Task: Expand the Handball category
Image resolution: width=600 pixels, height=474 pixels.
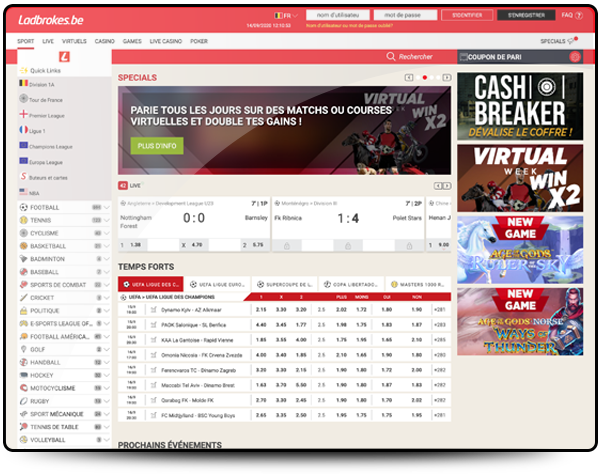Action: [x=107, y=362]
